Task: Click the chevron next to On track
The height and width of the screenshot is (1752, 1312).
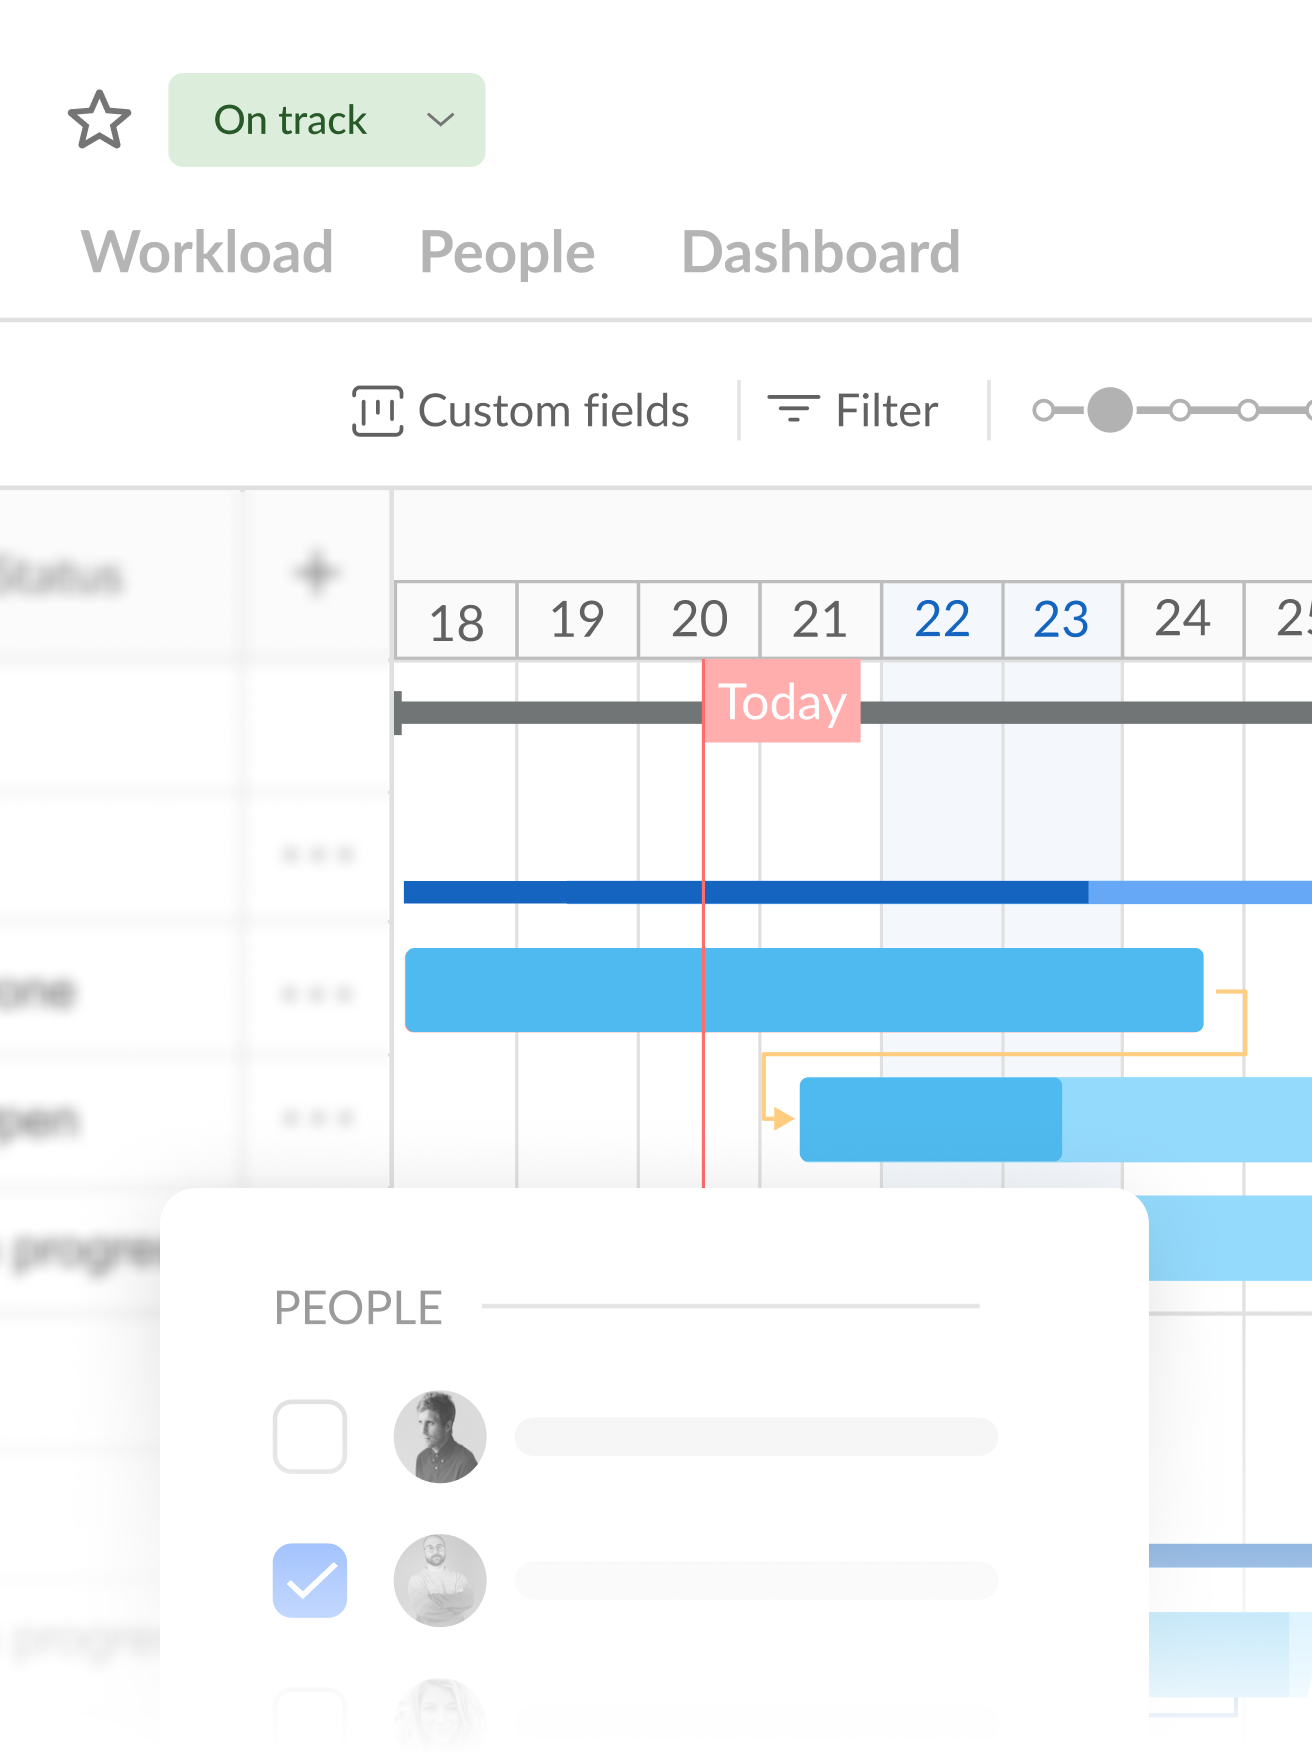Action: coord(440,120)
